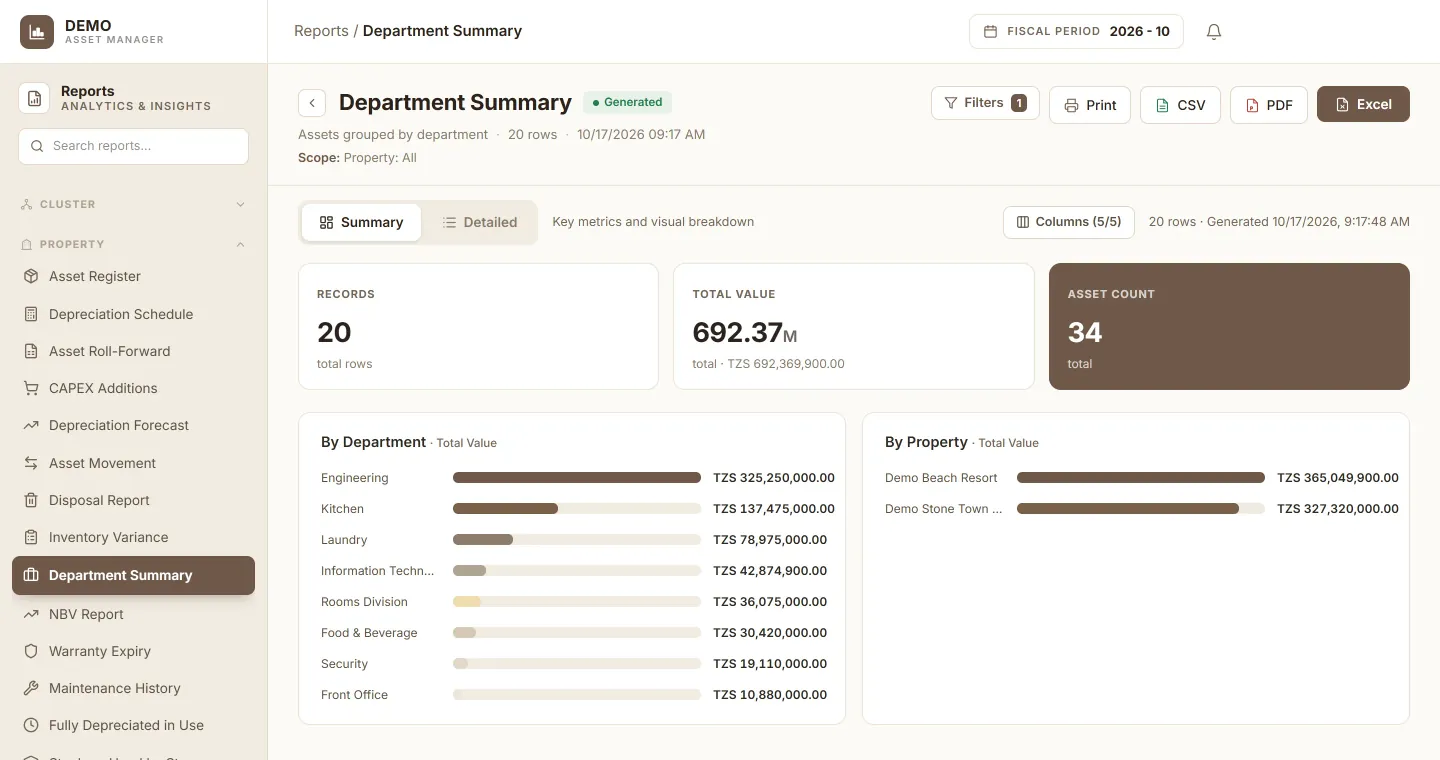1440x760 pixels.
Task: Click Reports in the breadcrumb
Action: point(321,31)
